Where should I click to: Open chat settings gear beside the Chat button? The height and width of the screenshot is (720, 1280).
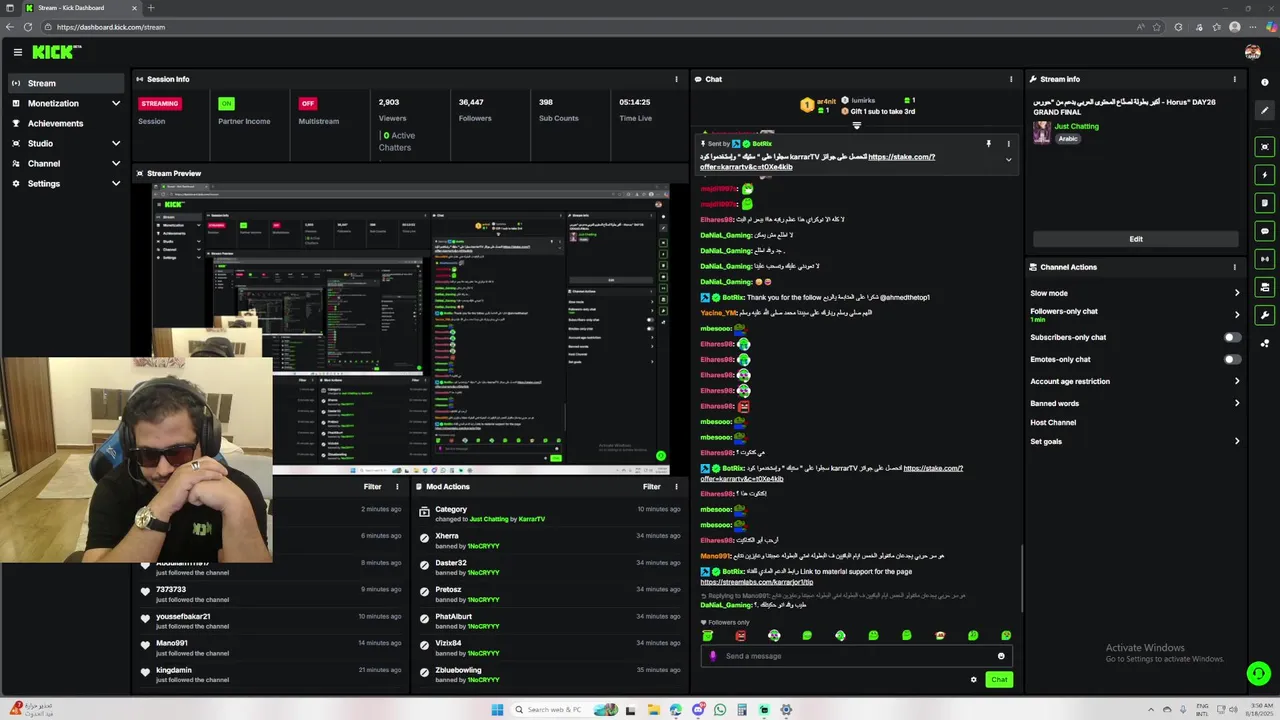point(973,680)
